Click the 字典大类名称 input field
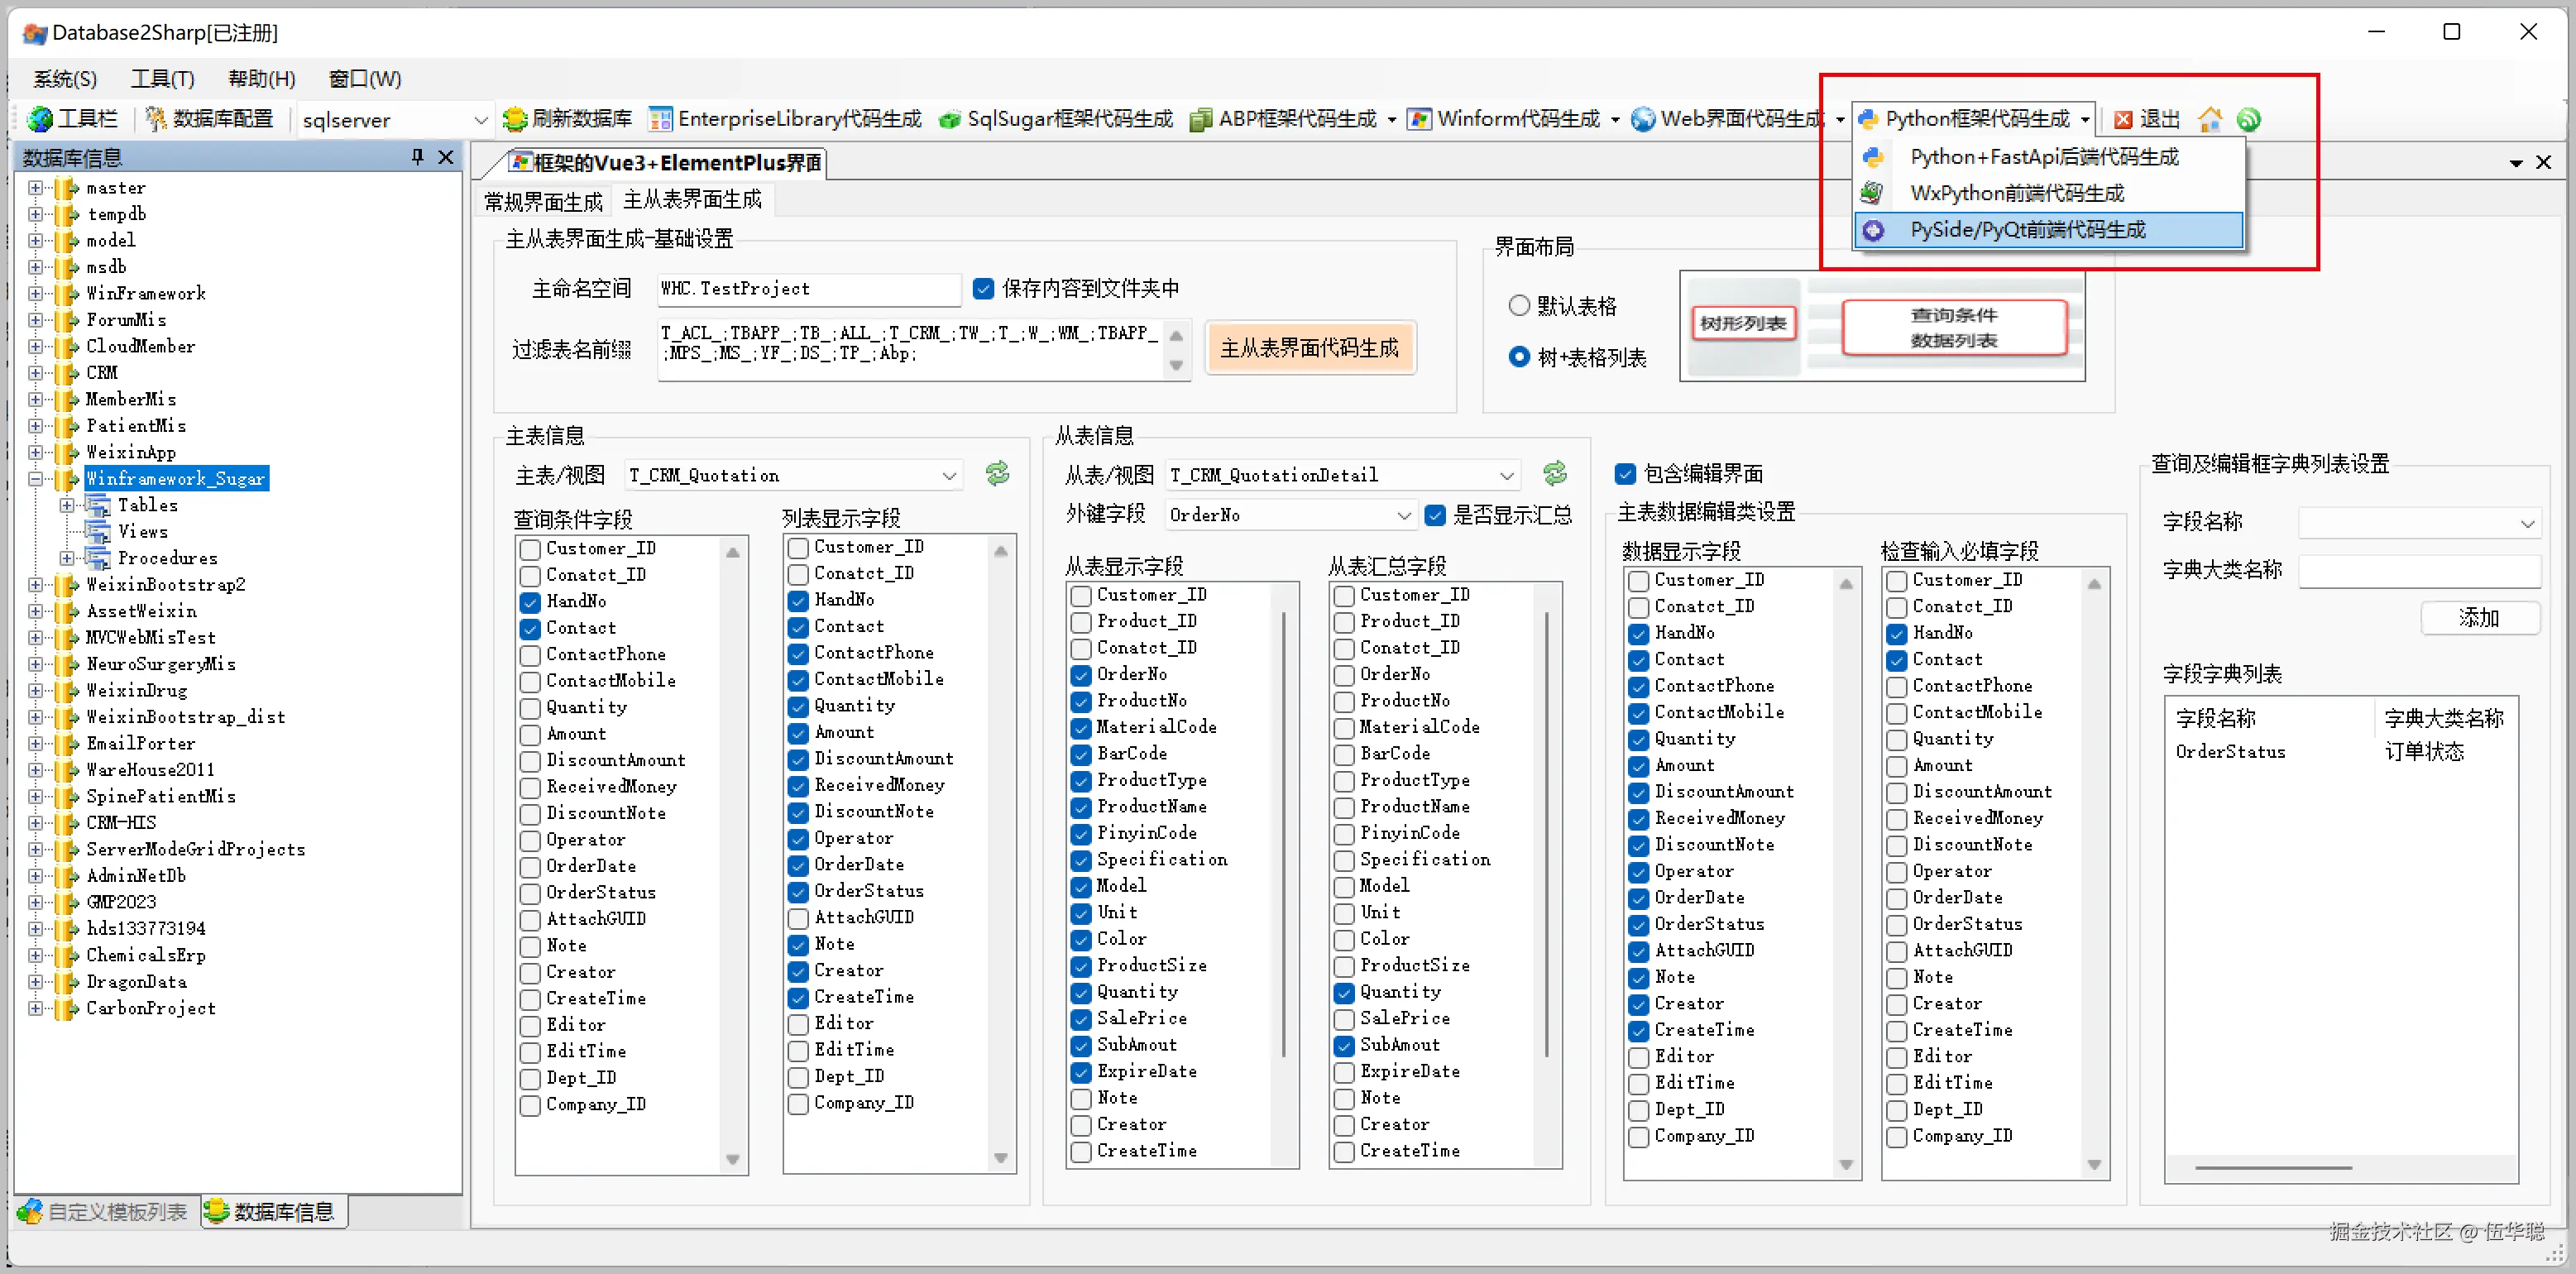The width and height of the screenshot is (2576, 1274). point(2418,570)
